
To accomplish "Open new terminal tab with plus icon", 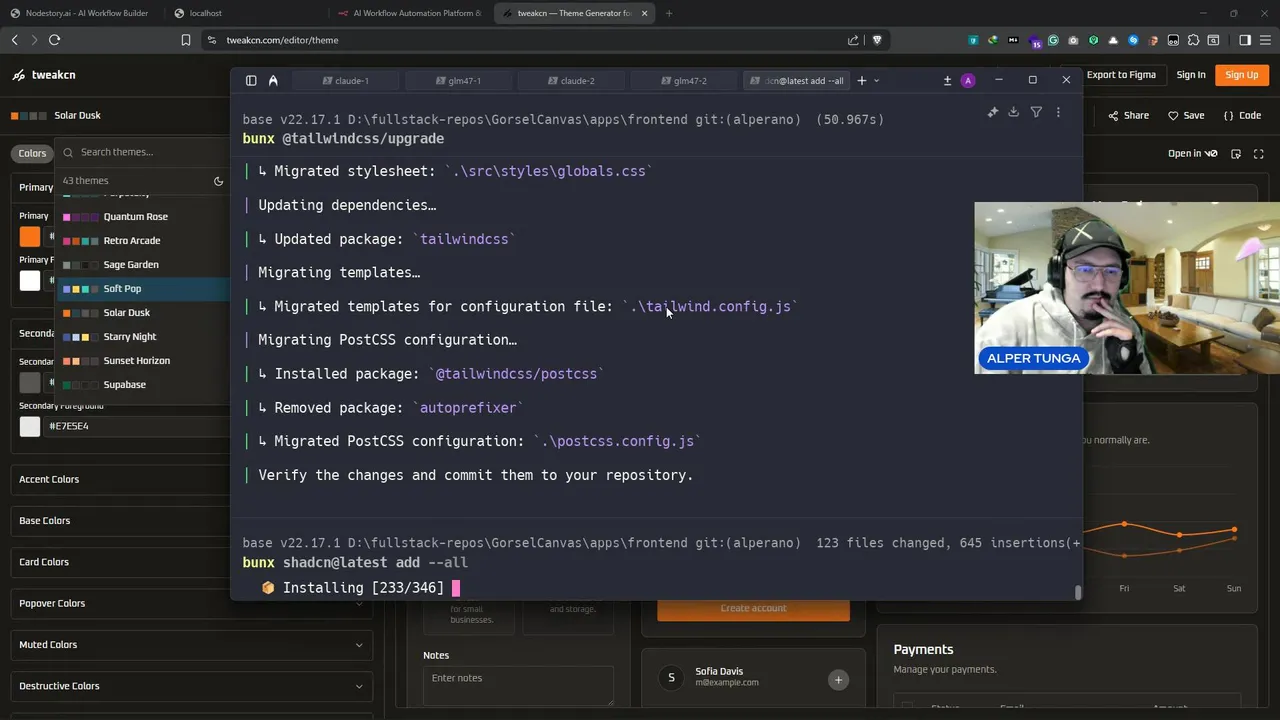I will [861, 80].
